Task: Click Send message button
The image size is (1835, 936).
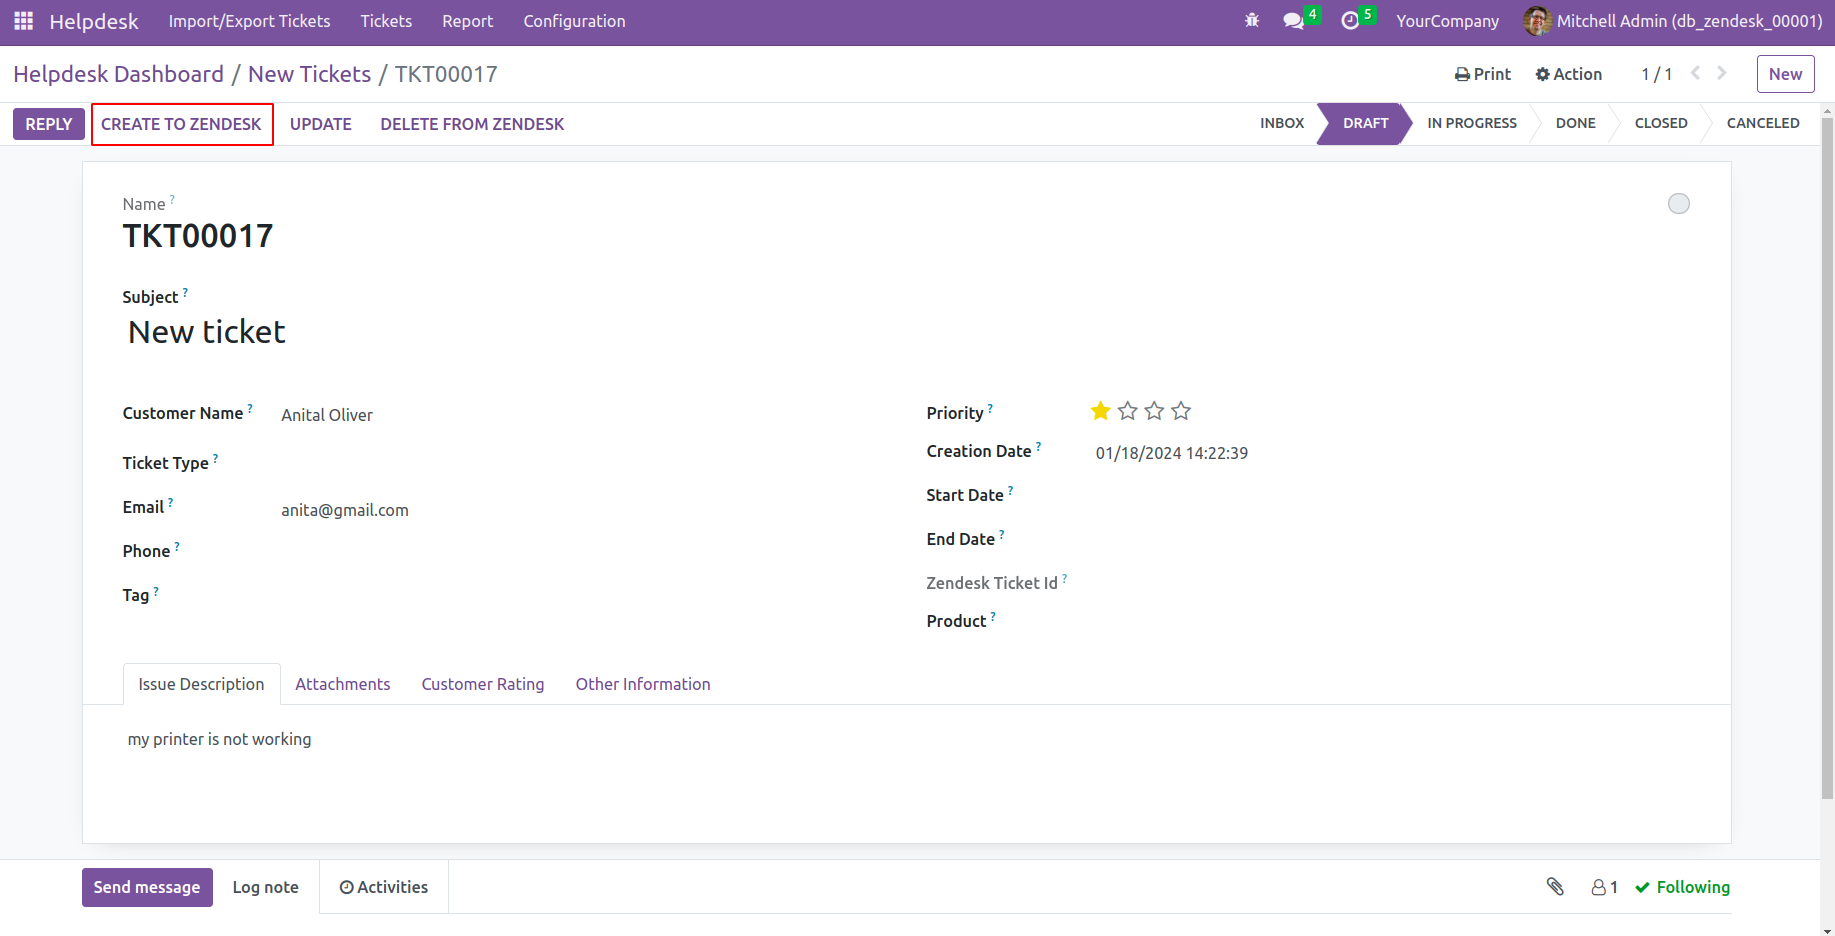Action: tap(147, 887)
